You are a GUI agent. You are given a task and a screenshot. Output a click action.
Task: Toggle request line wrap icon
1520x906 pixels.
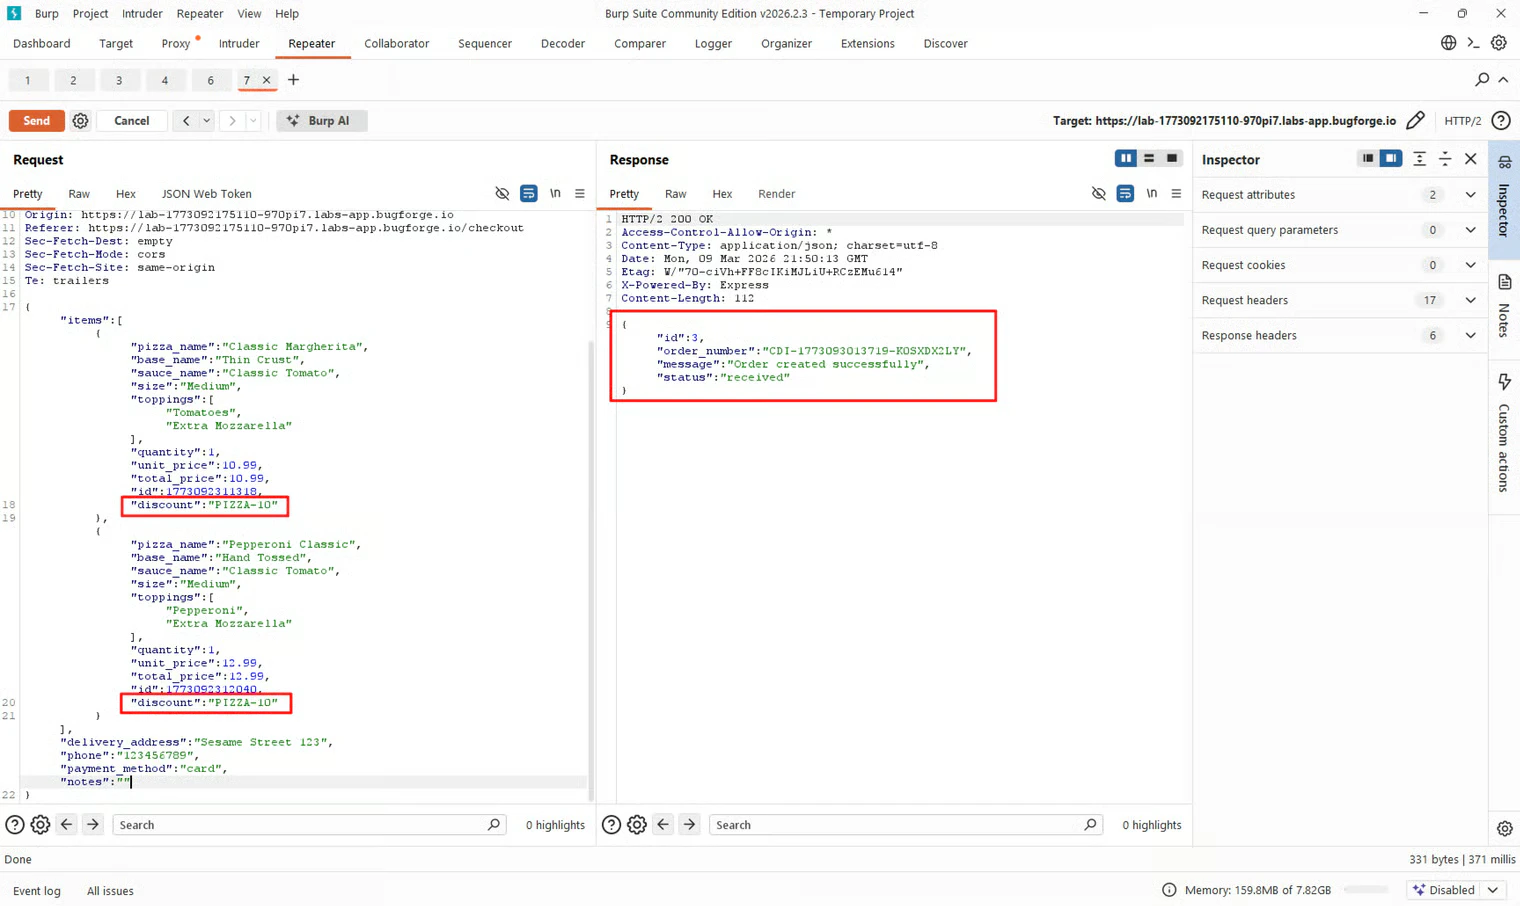(528, 194)
